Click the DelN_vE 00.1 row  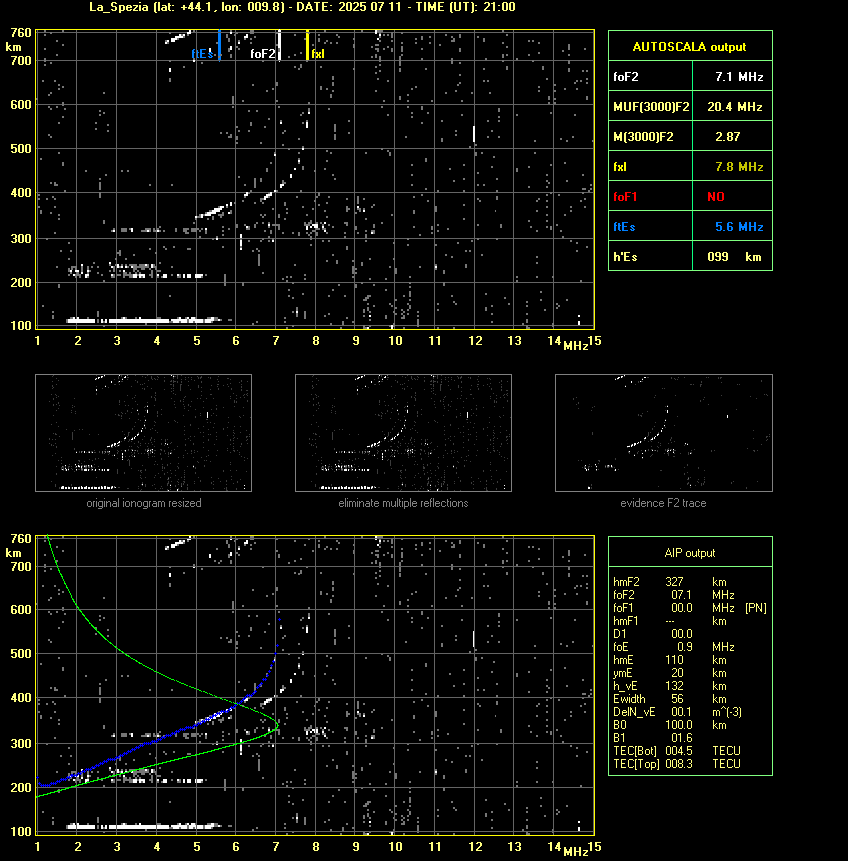pyautogui.click(x=677, y=712)
